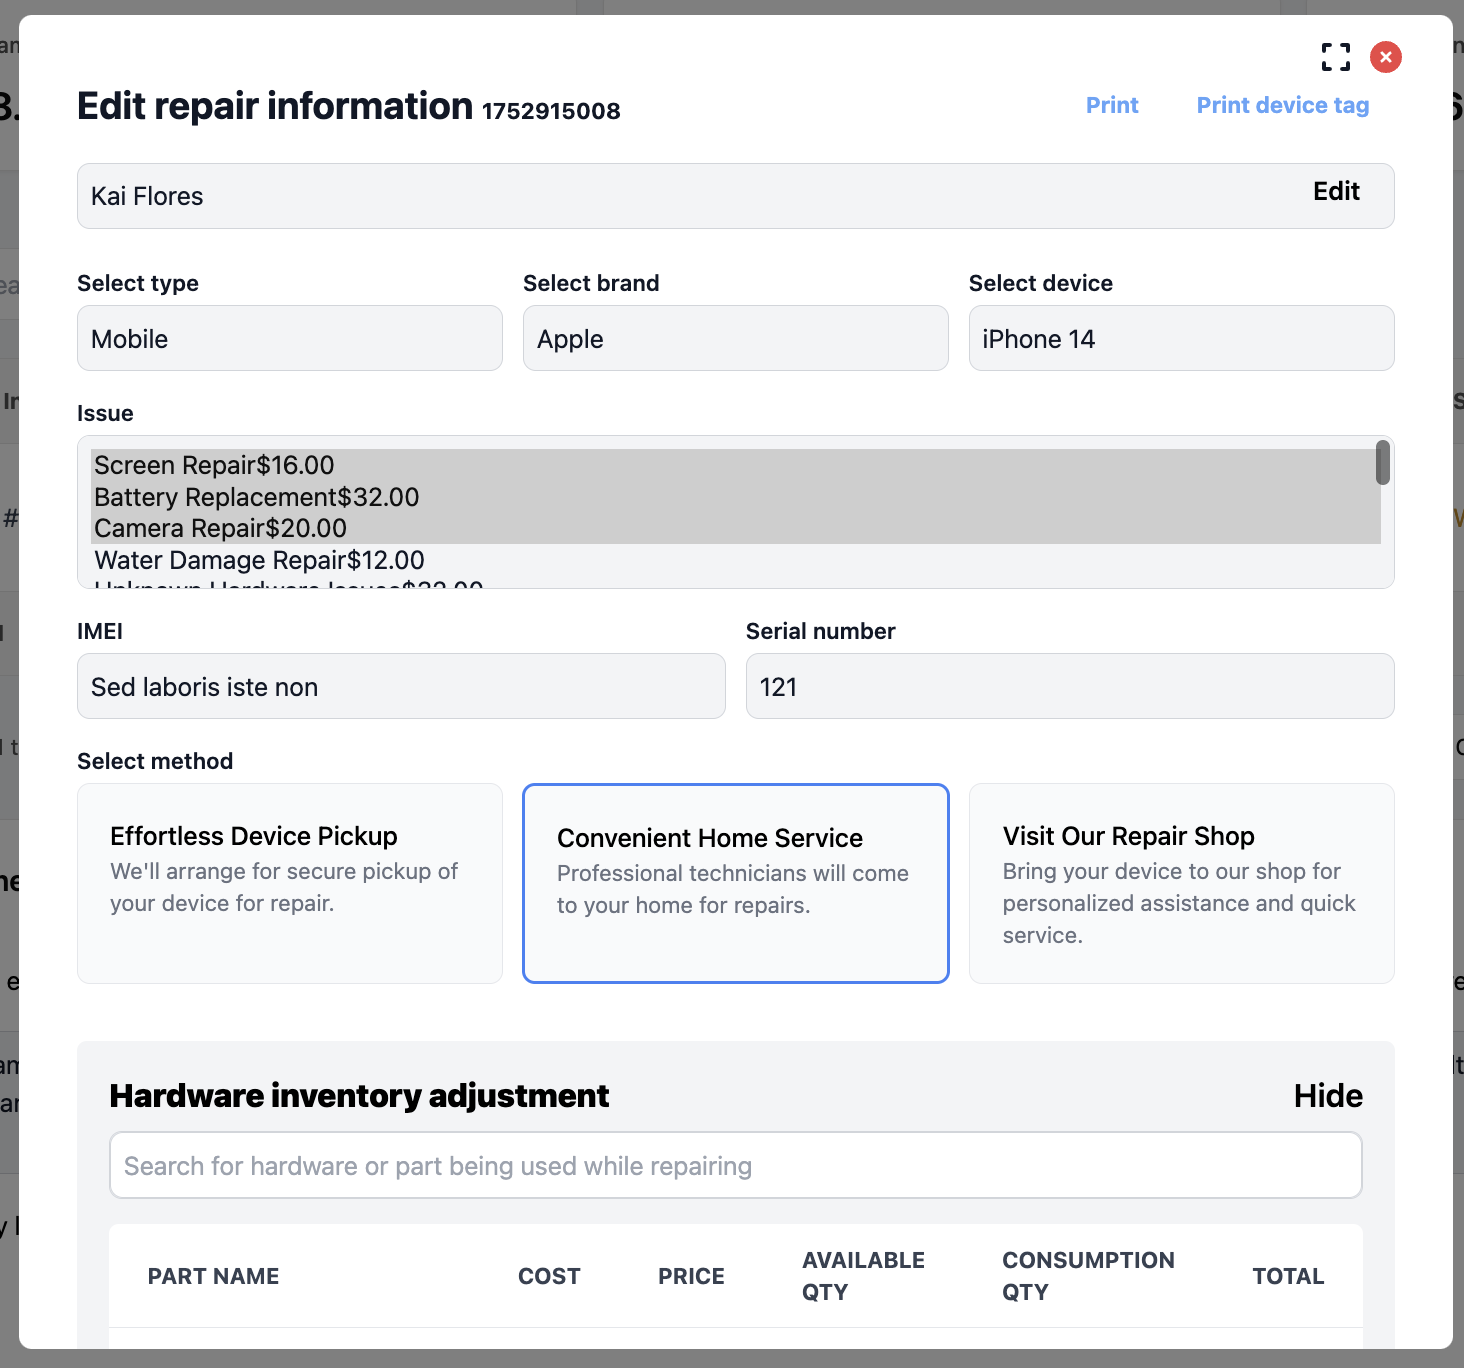Focus the IMEI input field
Viewport: 1464px width, 1368px height.
[x=401, y=687]
